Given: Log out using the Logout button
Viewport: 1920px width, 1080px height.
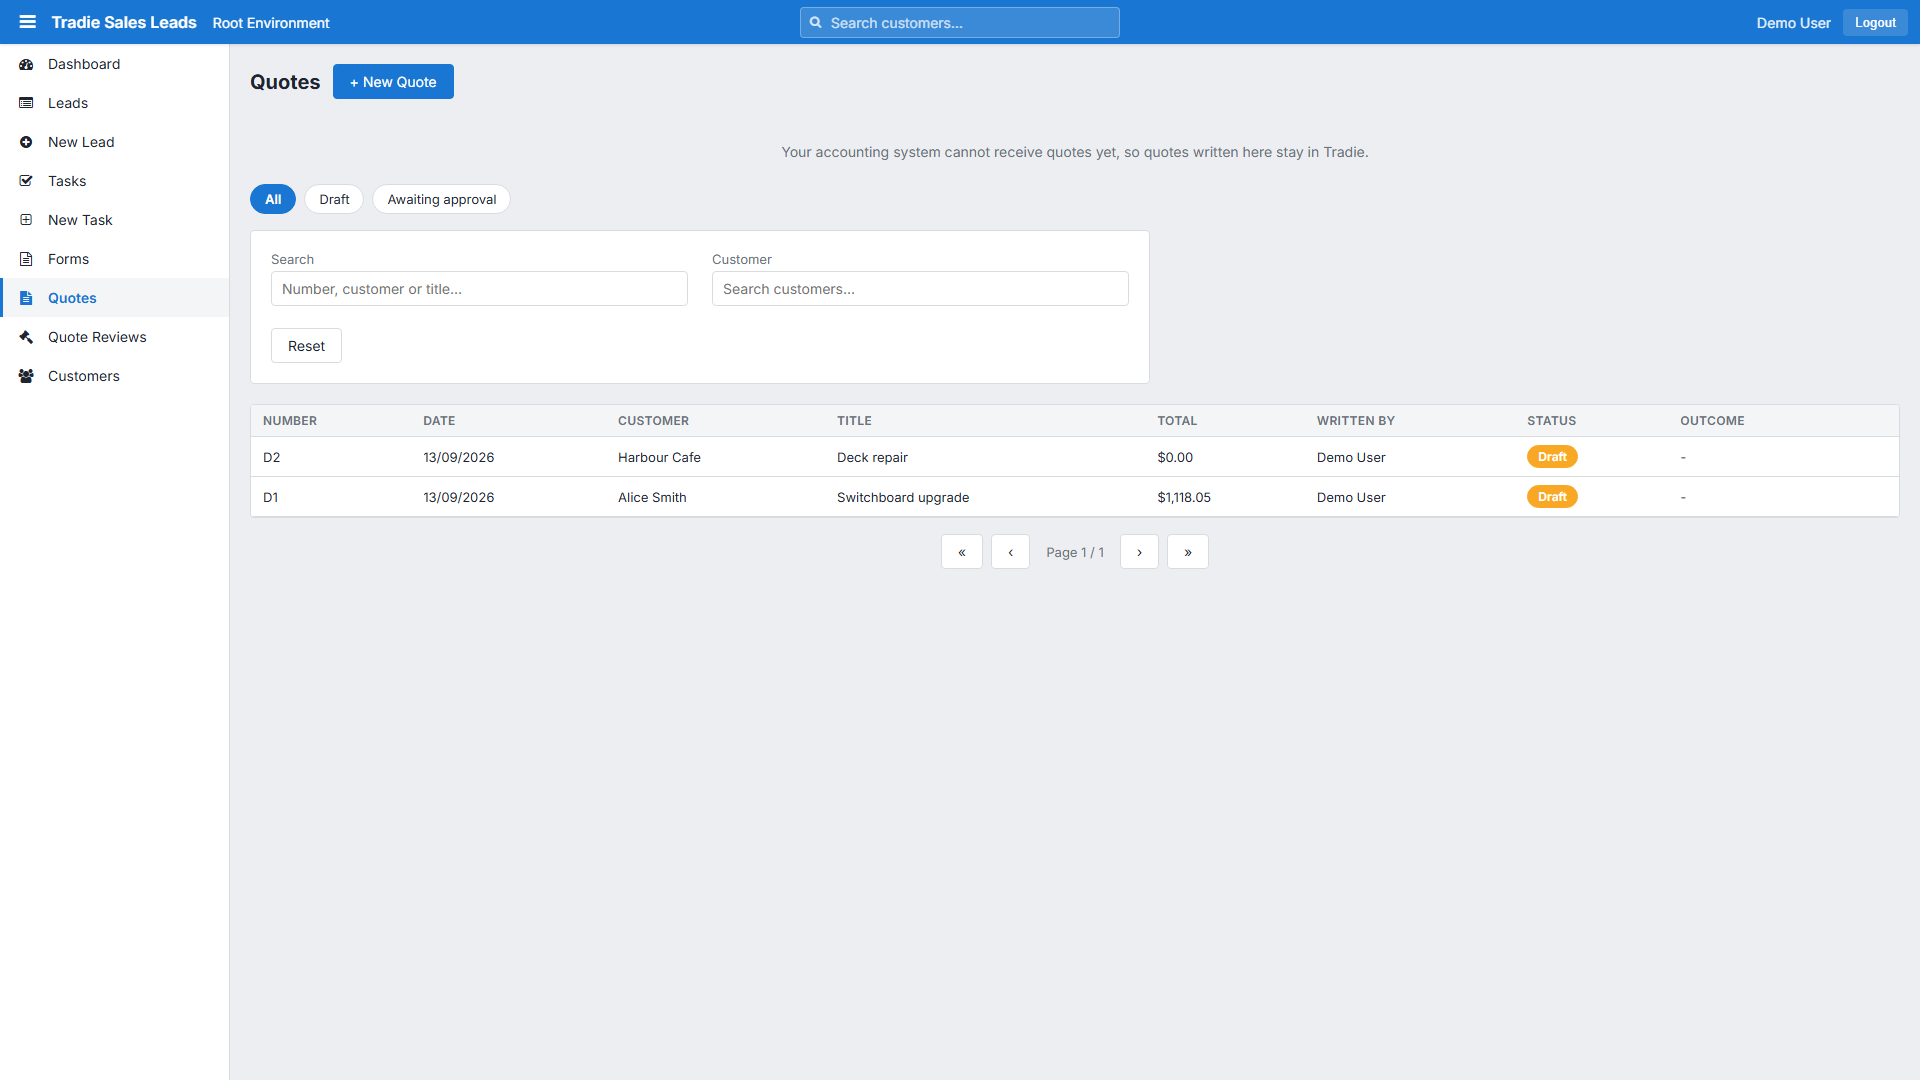Looking at the screenshot, I should click(x=1875, y=22).
